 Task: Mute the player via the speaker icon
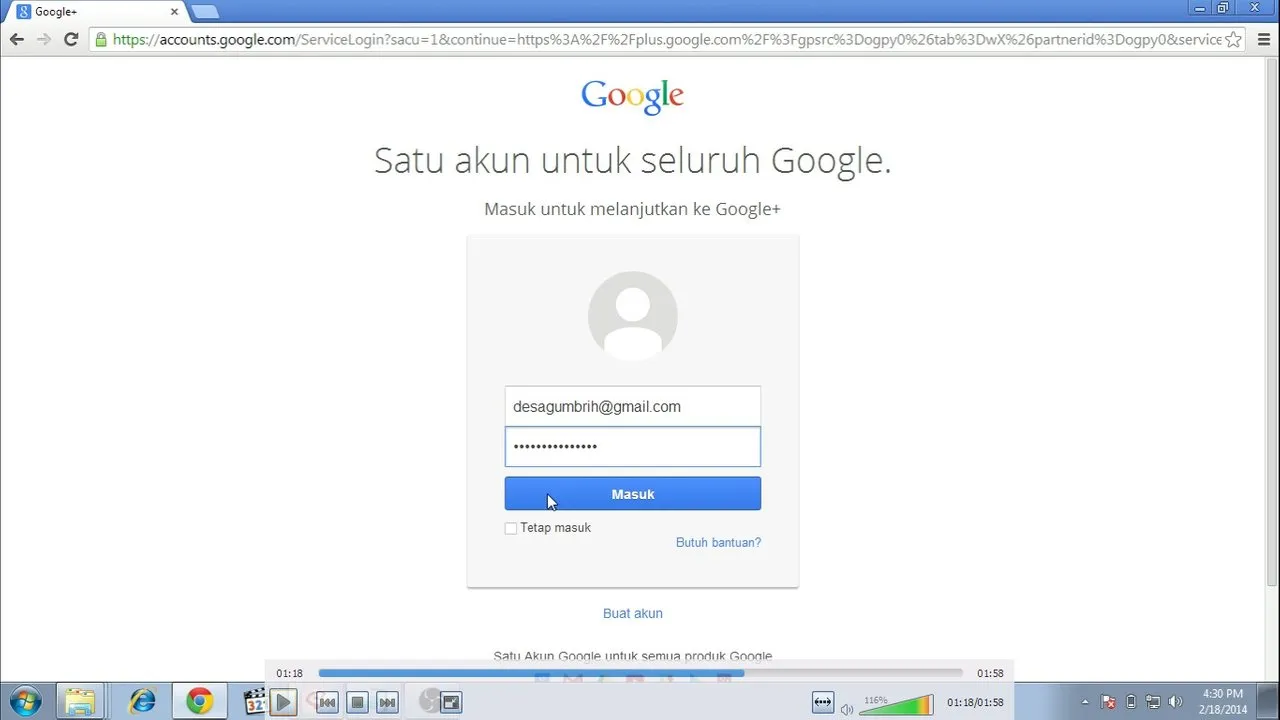(847, 709)
